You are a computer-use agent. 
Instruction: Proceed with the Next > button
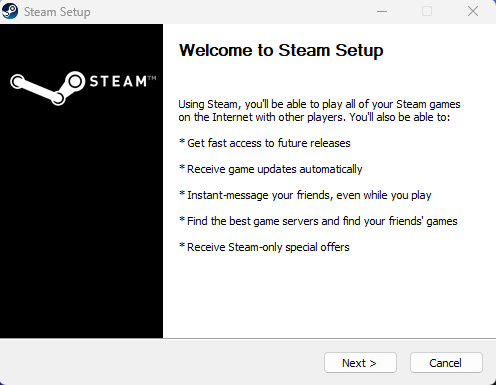[360, 363]
